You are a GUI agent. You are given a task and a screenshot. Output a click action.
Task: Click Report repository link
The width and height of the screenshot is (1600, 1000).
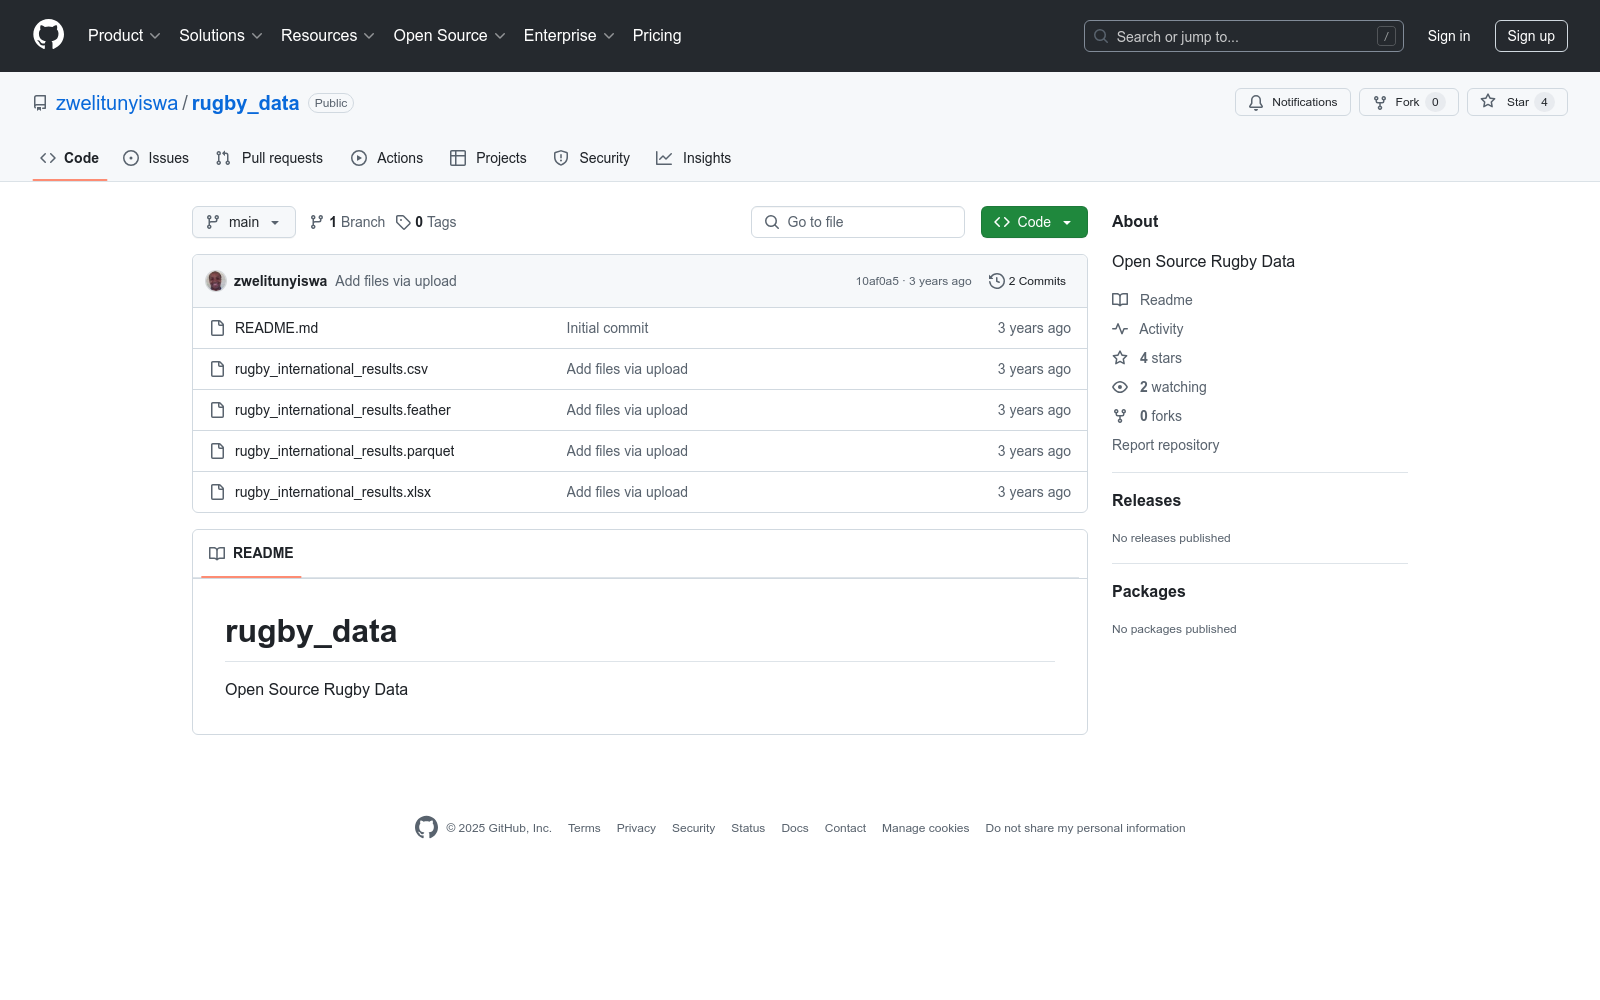1165,445
